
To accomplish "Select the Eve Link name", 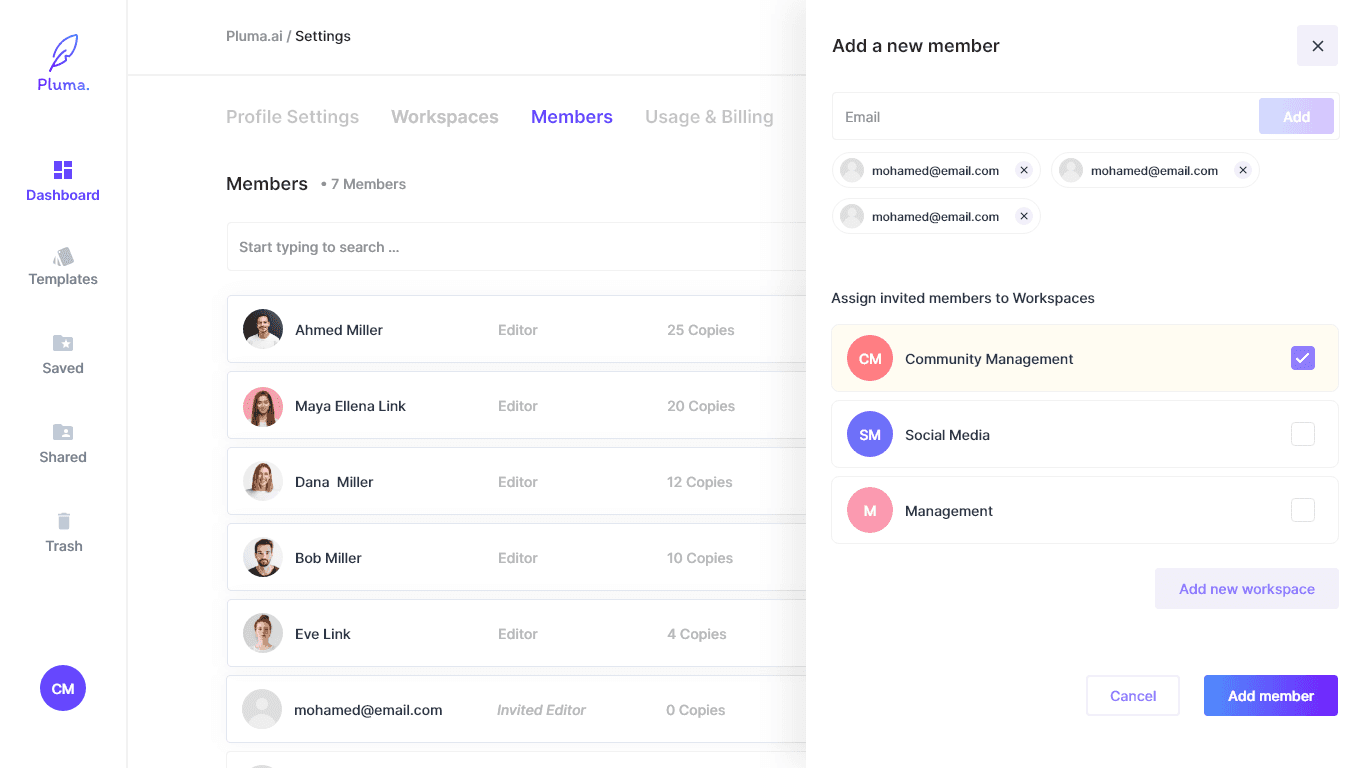I will coord(323,634).
